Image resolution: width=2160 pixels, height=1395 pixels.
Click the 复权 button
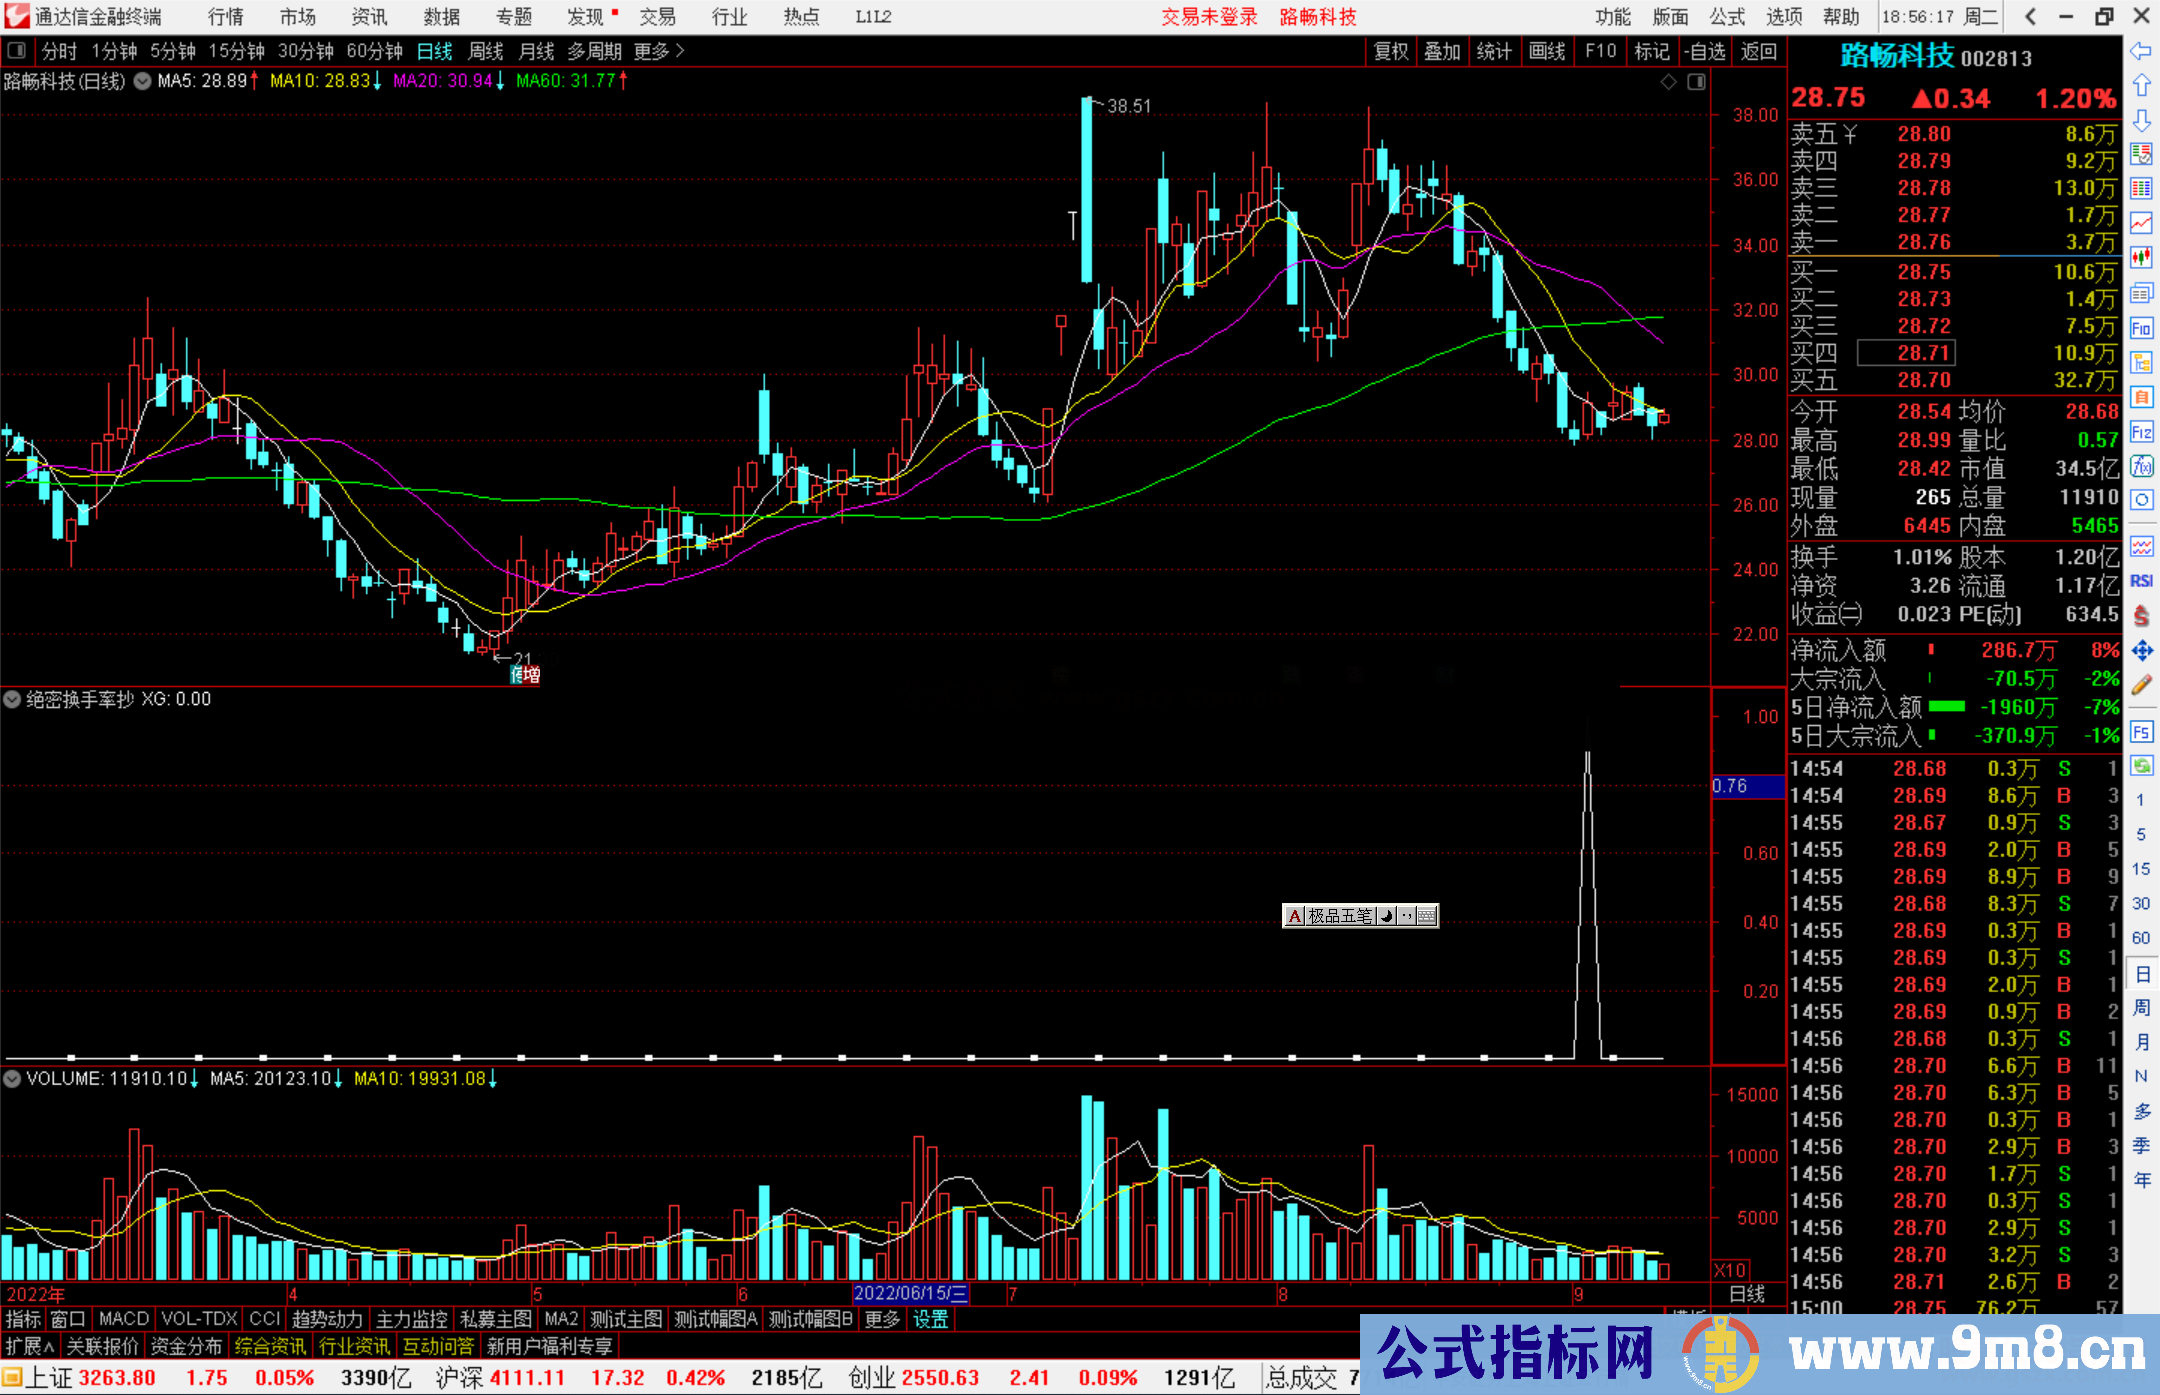[x=1390, y=51]
